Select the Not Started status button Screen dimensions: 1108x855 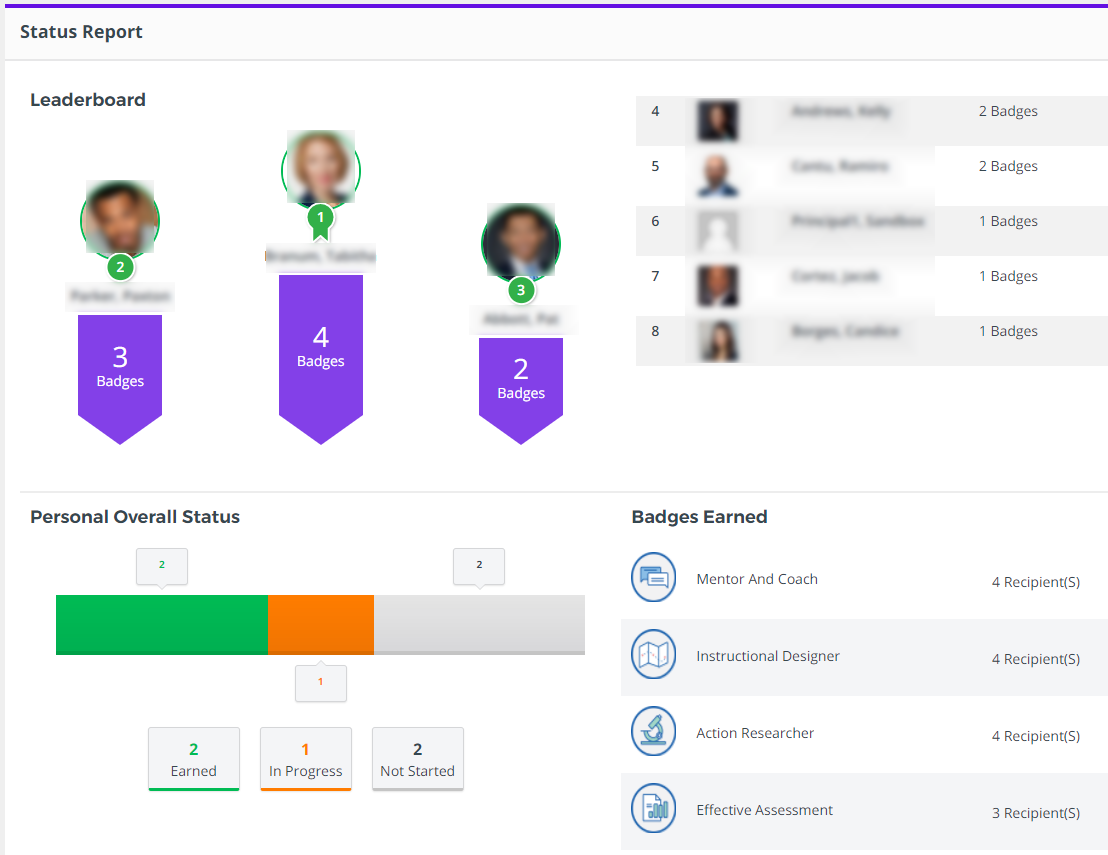pos(417,759)
